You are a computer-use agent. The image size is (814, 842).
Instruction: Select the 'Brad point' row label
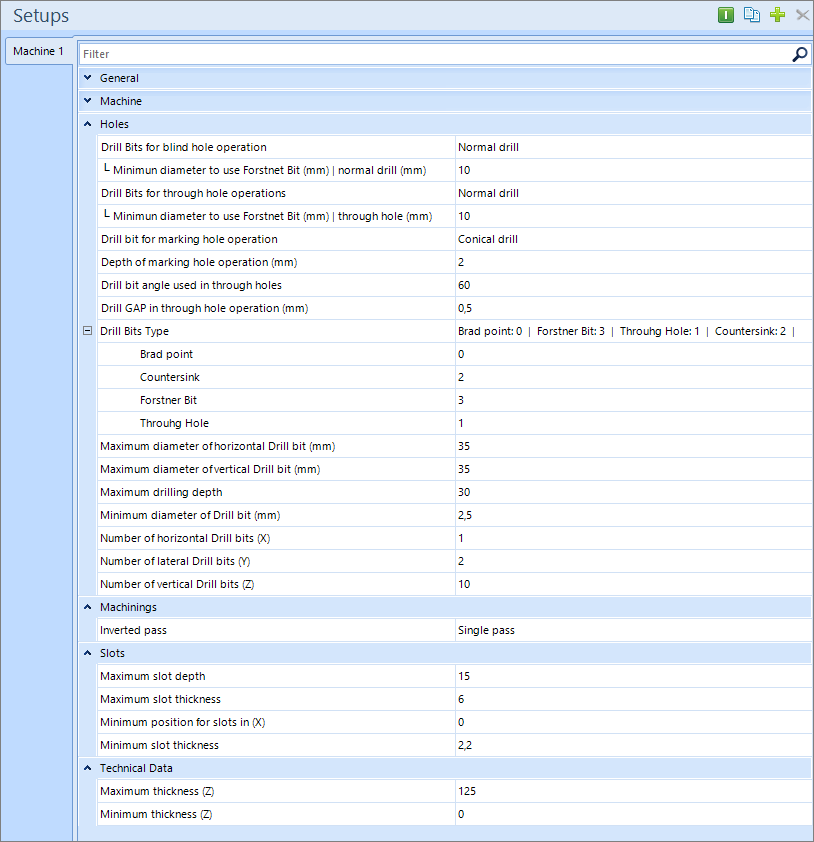point(166,354)
